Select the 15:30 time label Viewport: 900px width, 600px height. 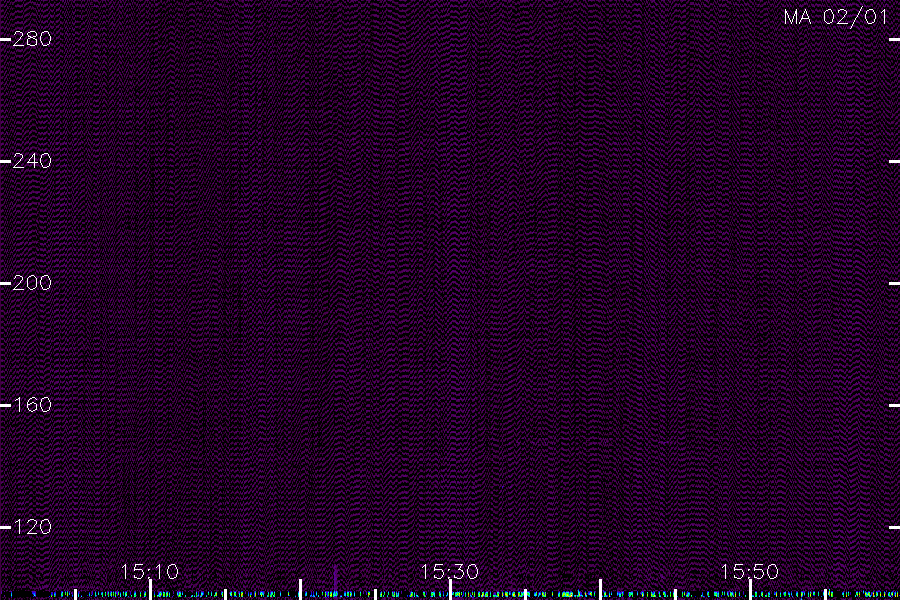click(450, 572)
